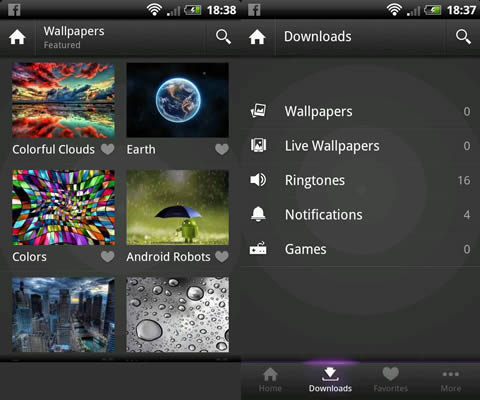Select the Downloads bottom tab
Image resolution: width=480 pixels, height=400 pixels.
point(330,380)
